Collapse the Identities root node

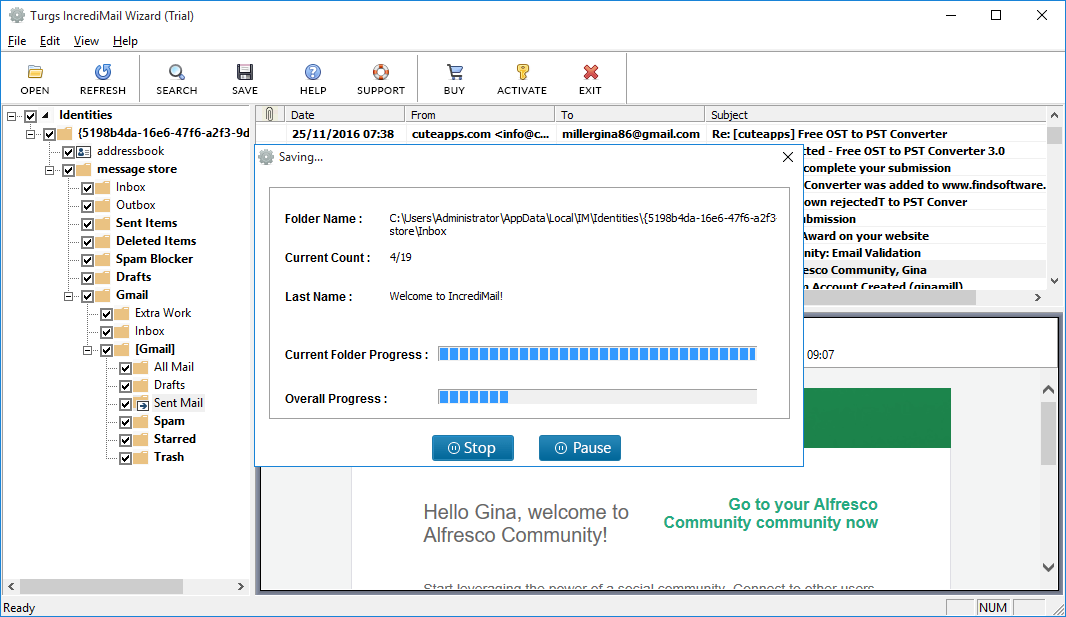tap(12, 116)
